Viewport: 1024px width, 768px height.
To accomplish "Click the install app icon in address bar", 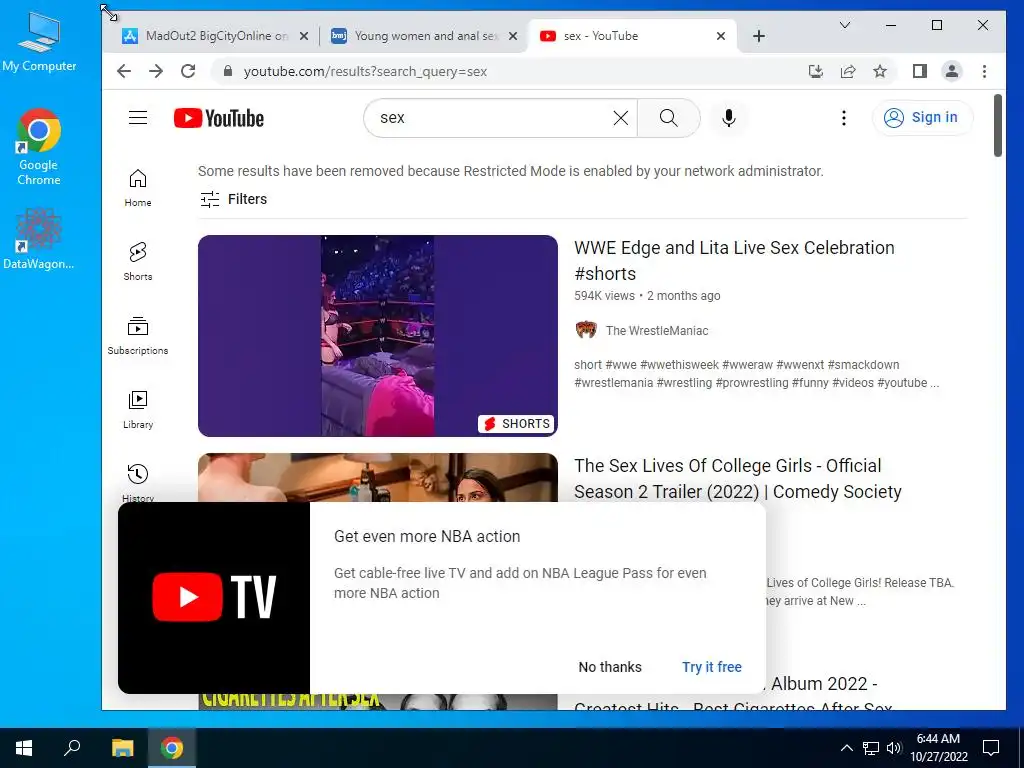I will pos(816,71).
